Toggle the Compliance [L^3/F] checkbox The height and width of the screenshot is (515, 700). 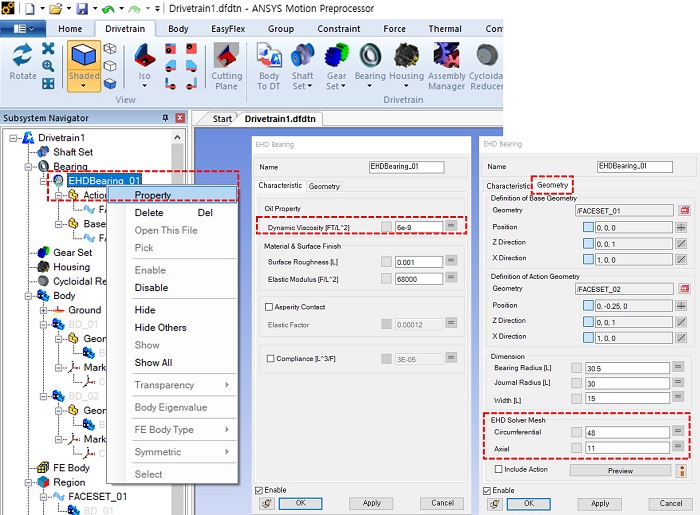coord(270,358)
